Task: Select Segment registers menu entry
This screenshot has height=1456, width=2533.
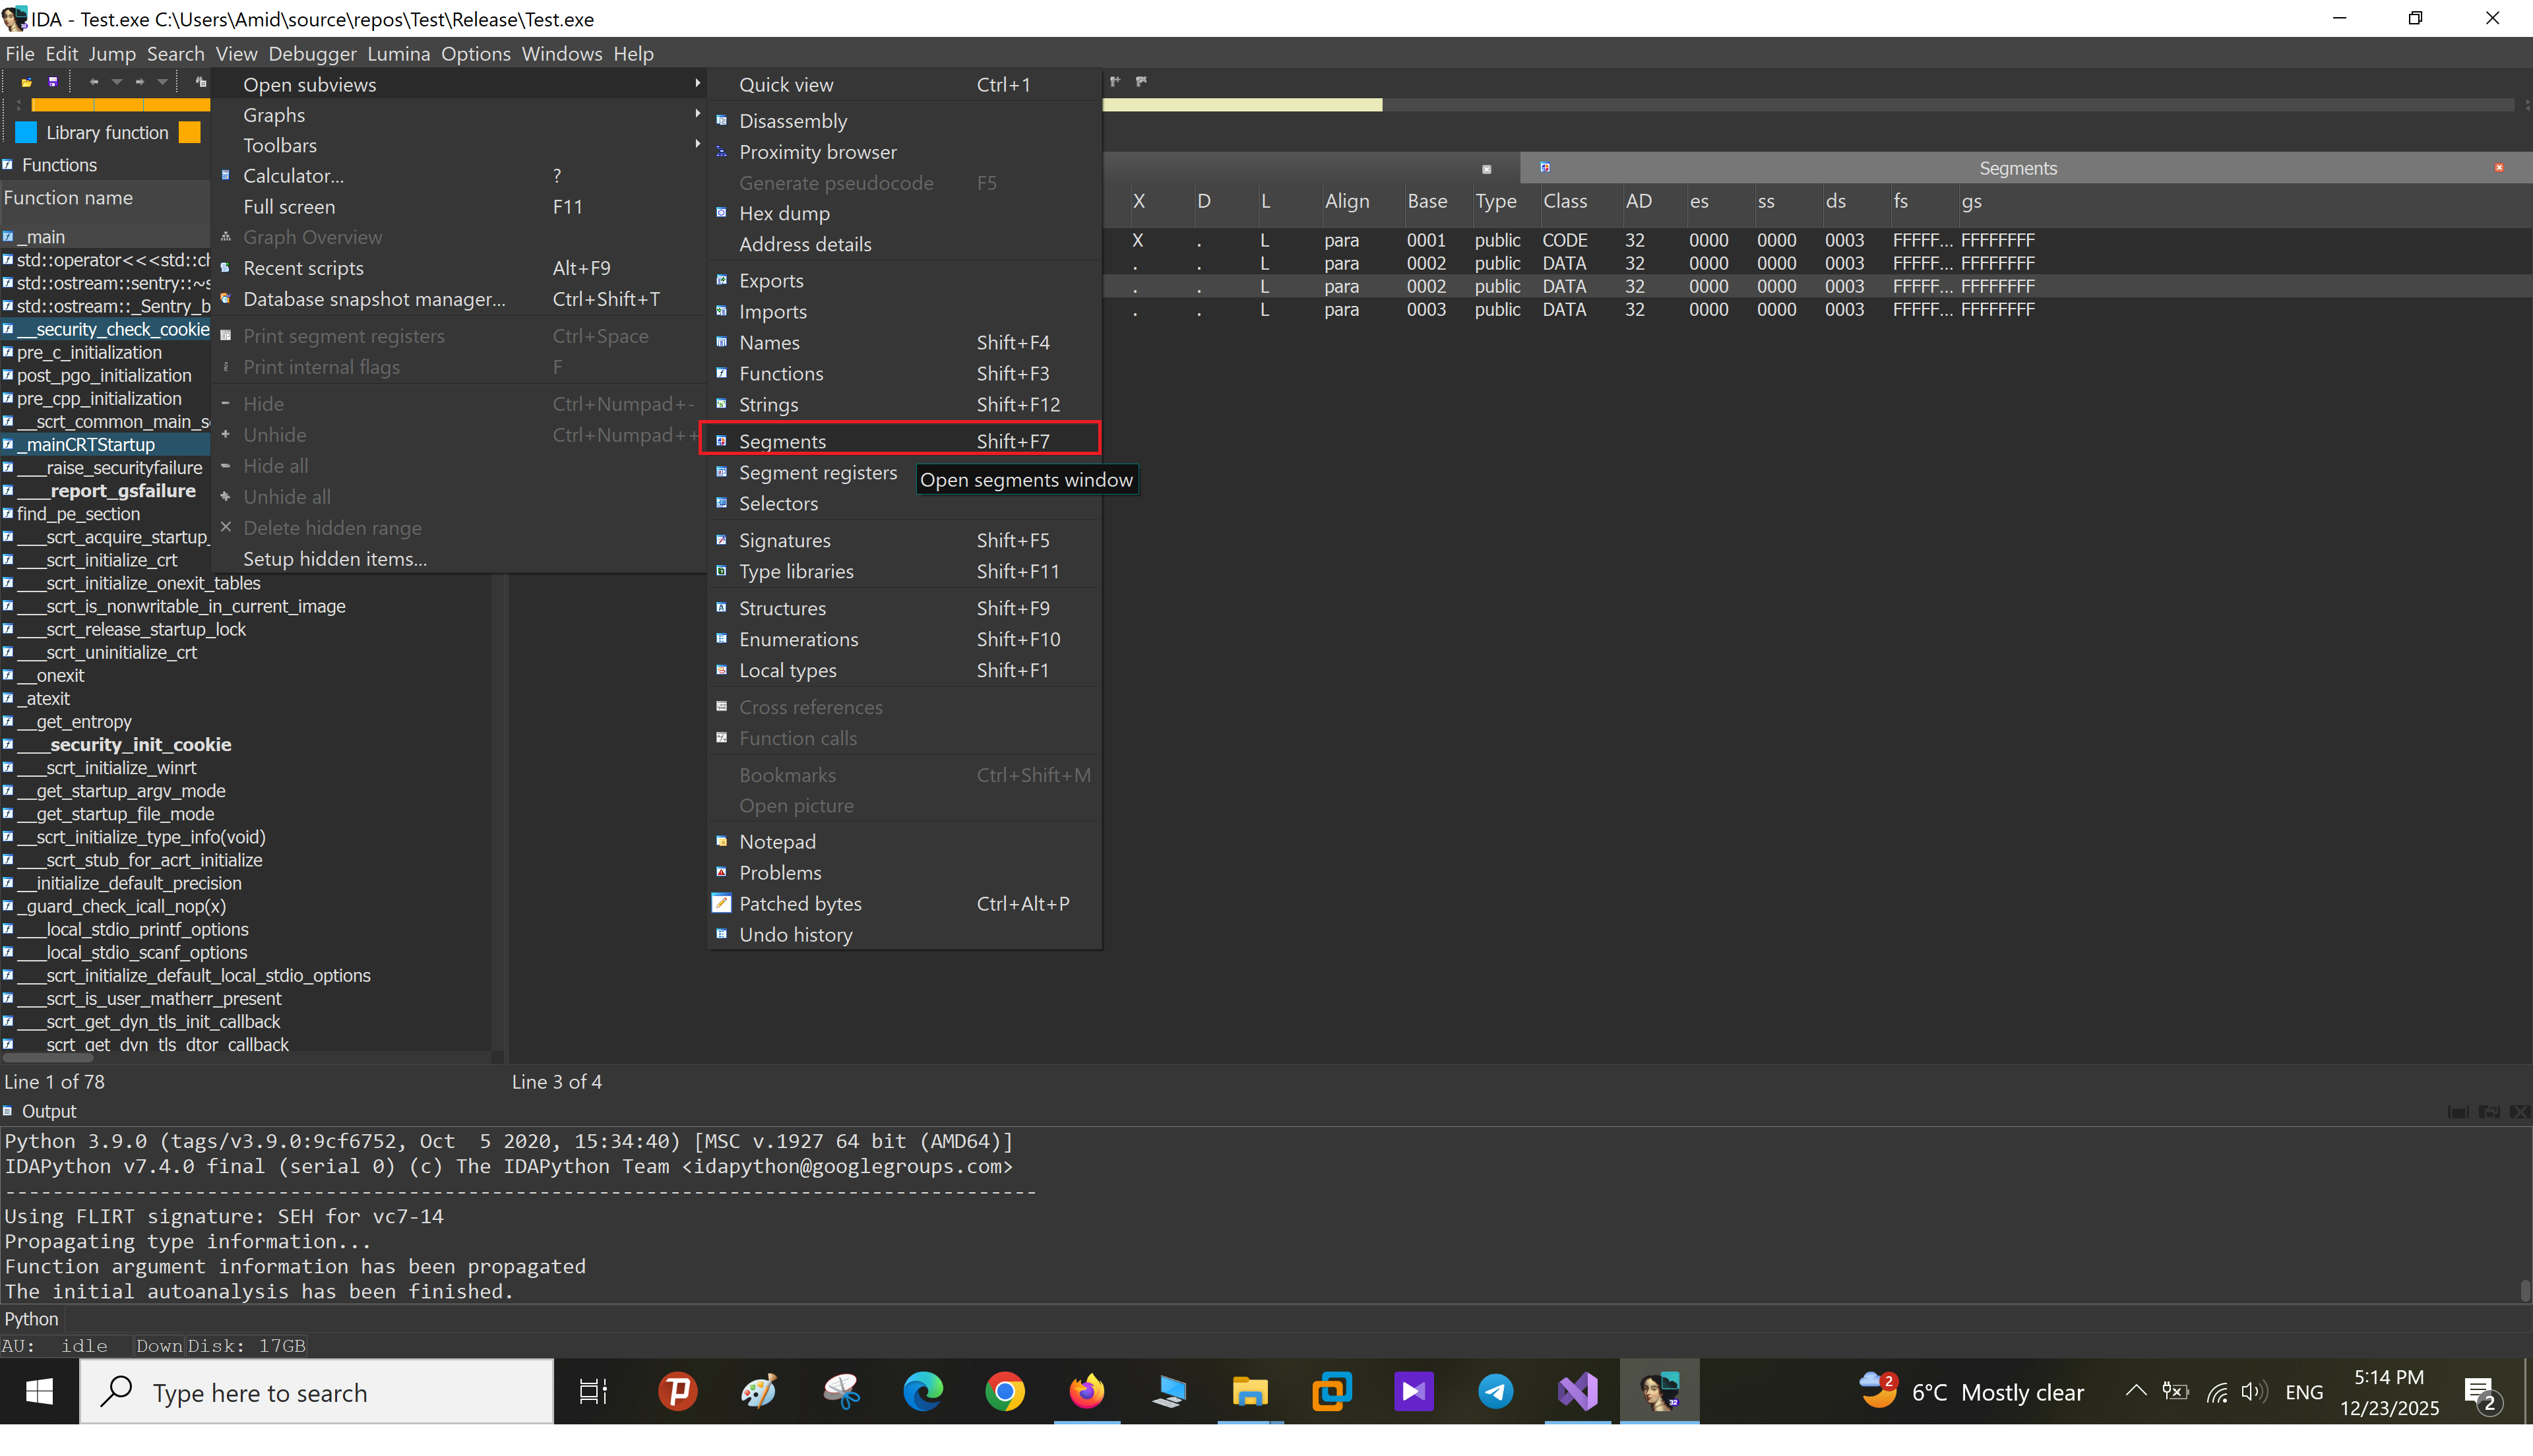Action: point(817,472)
